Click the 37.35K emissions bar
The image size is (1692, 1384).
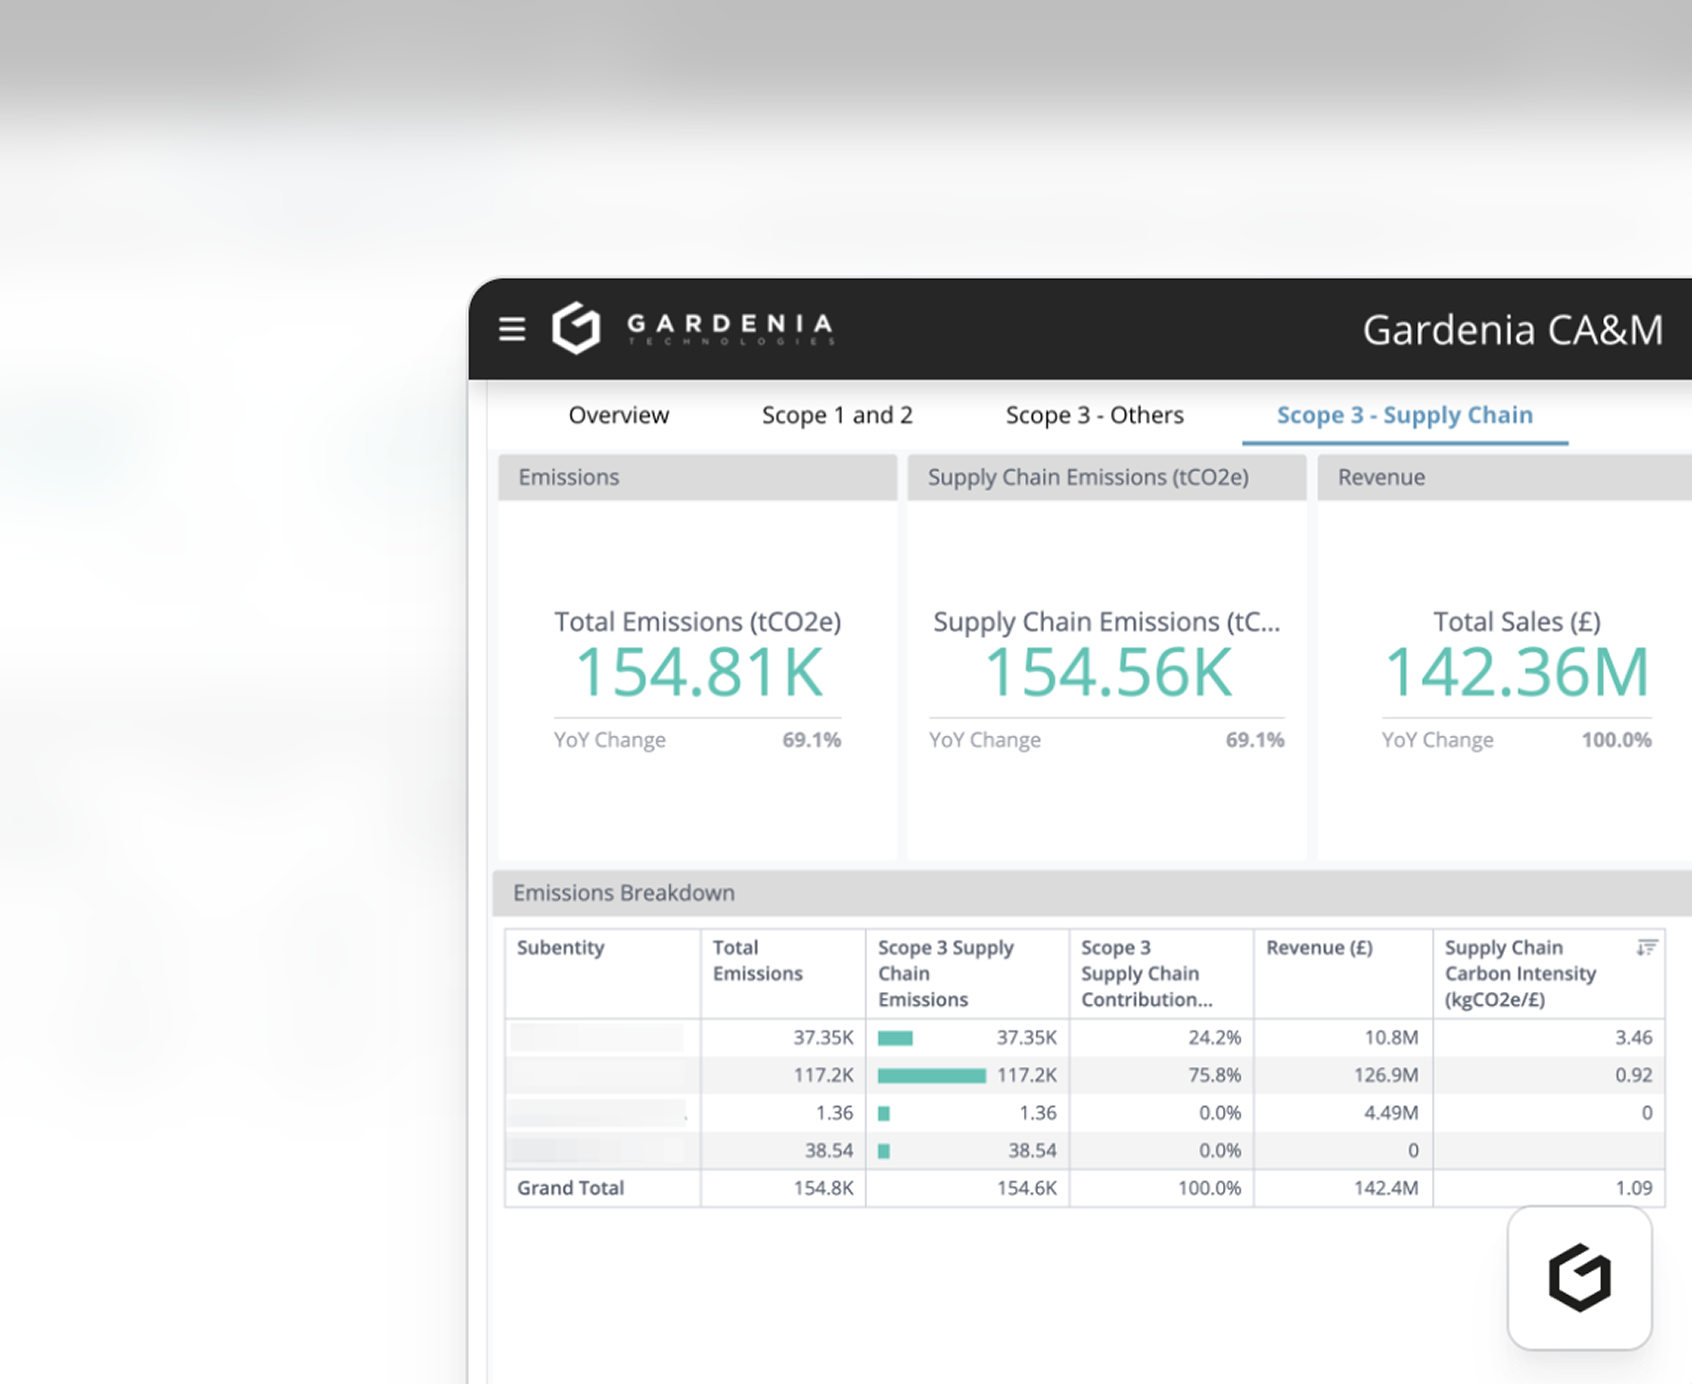click(x=895, y=1038)
